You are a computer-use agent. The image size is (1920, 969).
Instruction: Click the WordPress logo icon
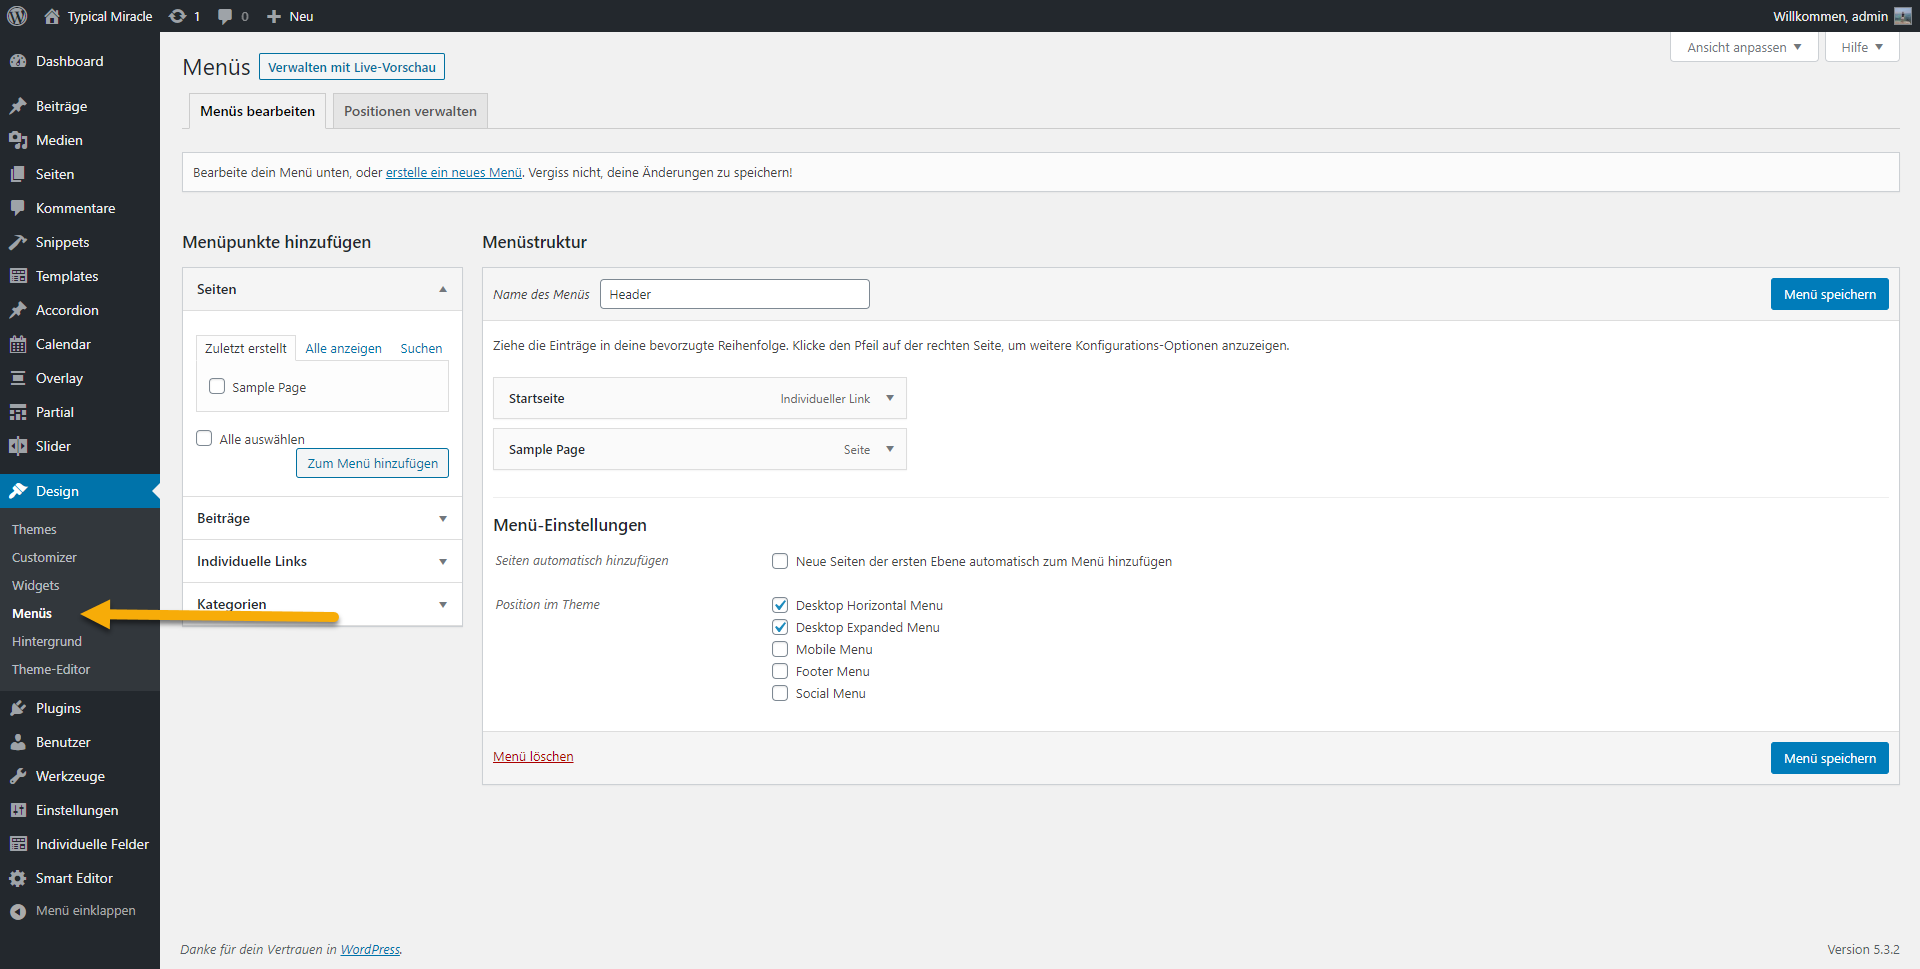(17, 16)
